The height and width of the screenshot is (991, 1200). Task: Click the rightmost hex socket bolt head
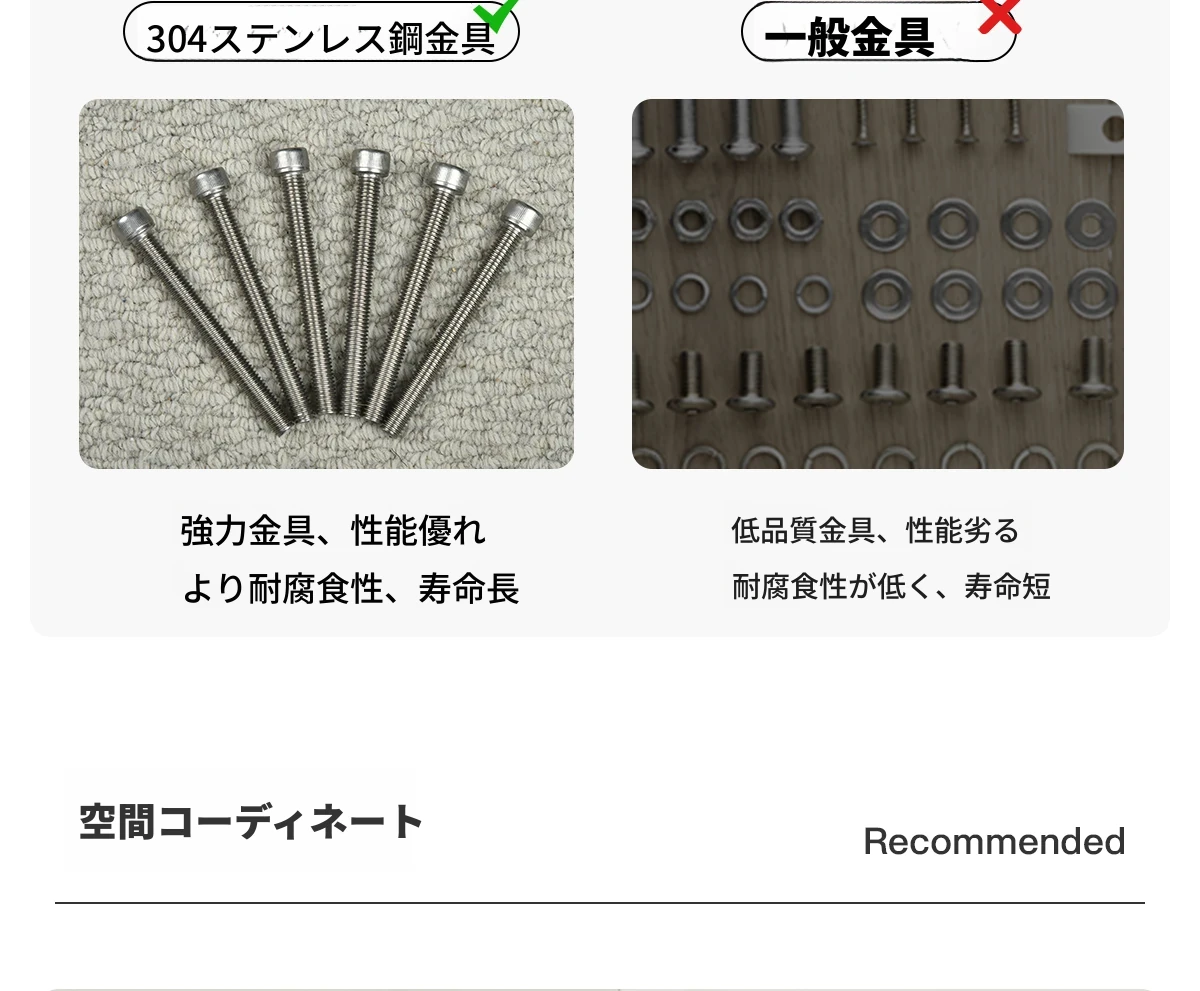521,216
